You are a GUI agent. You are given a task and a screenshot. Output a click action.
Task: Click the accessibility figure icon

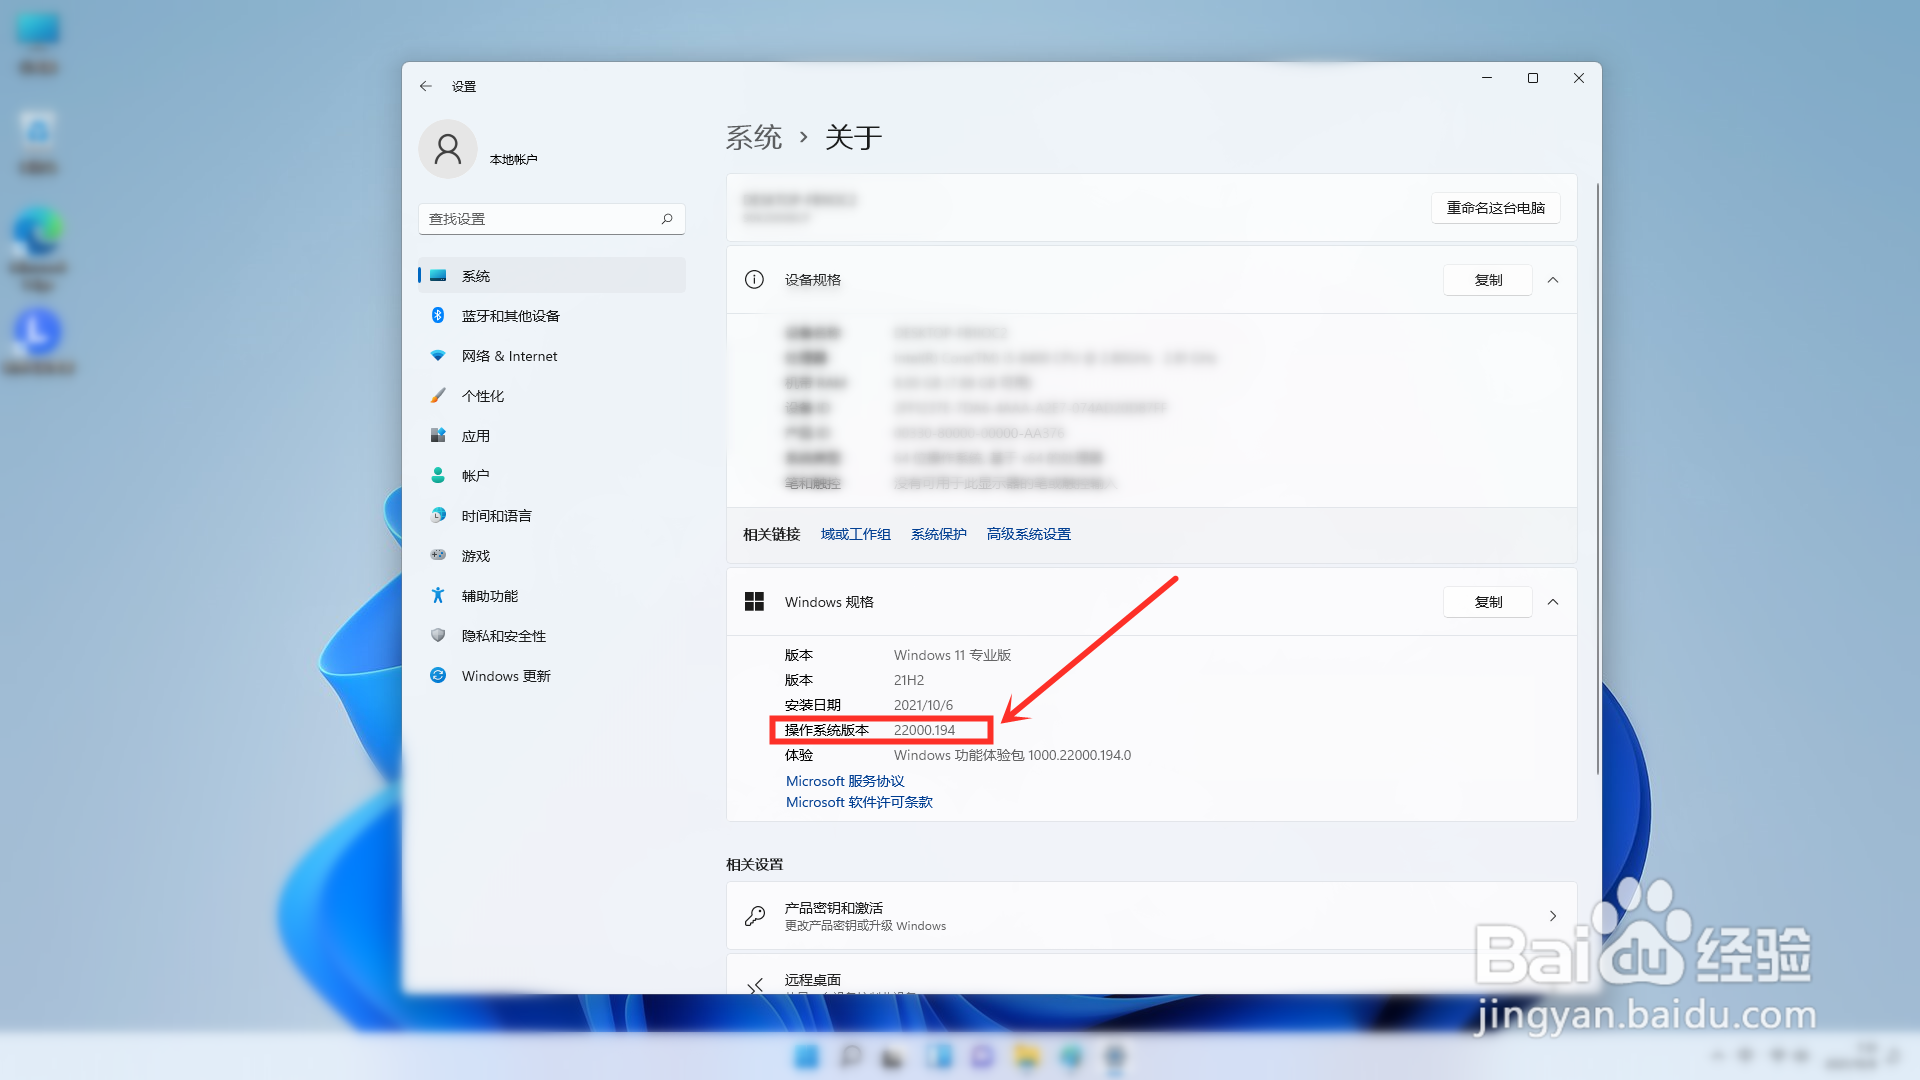(x=438, y=595)
